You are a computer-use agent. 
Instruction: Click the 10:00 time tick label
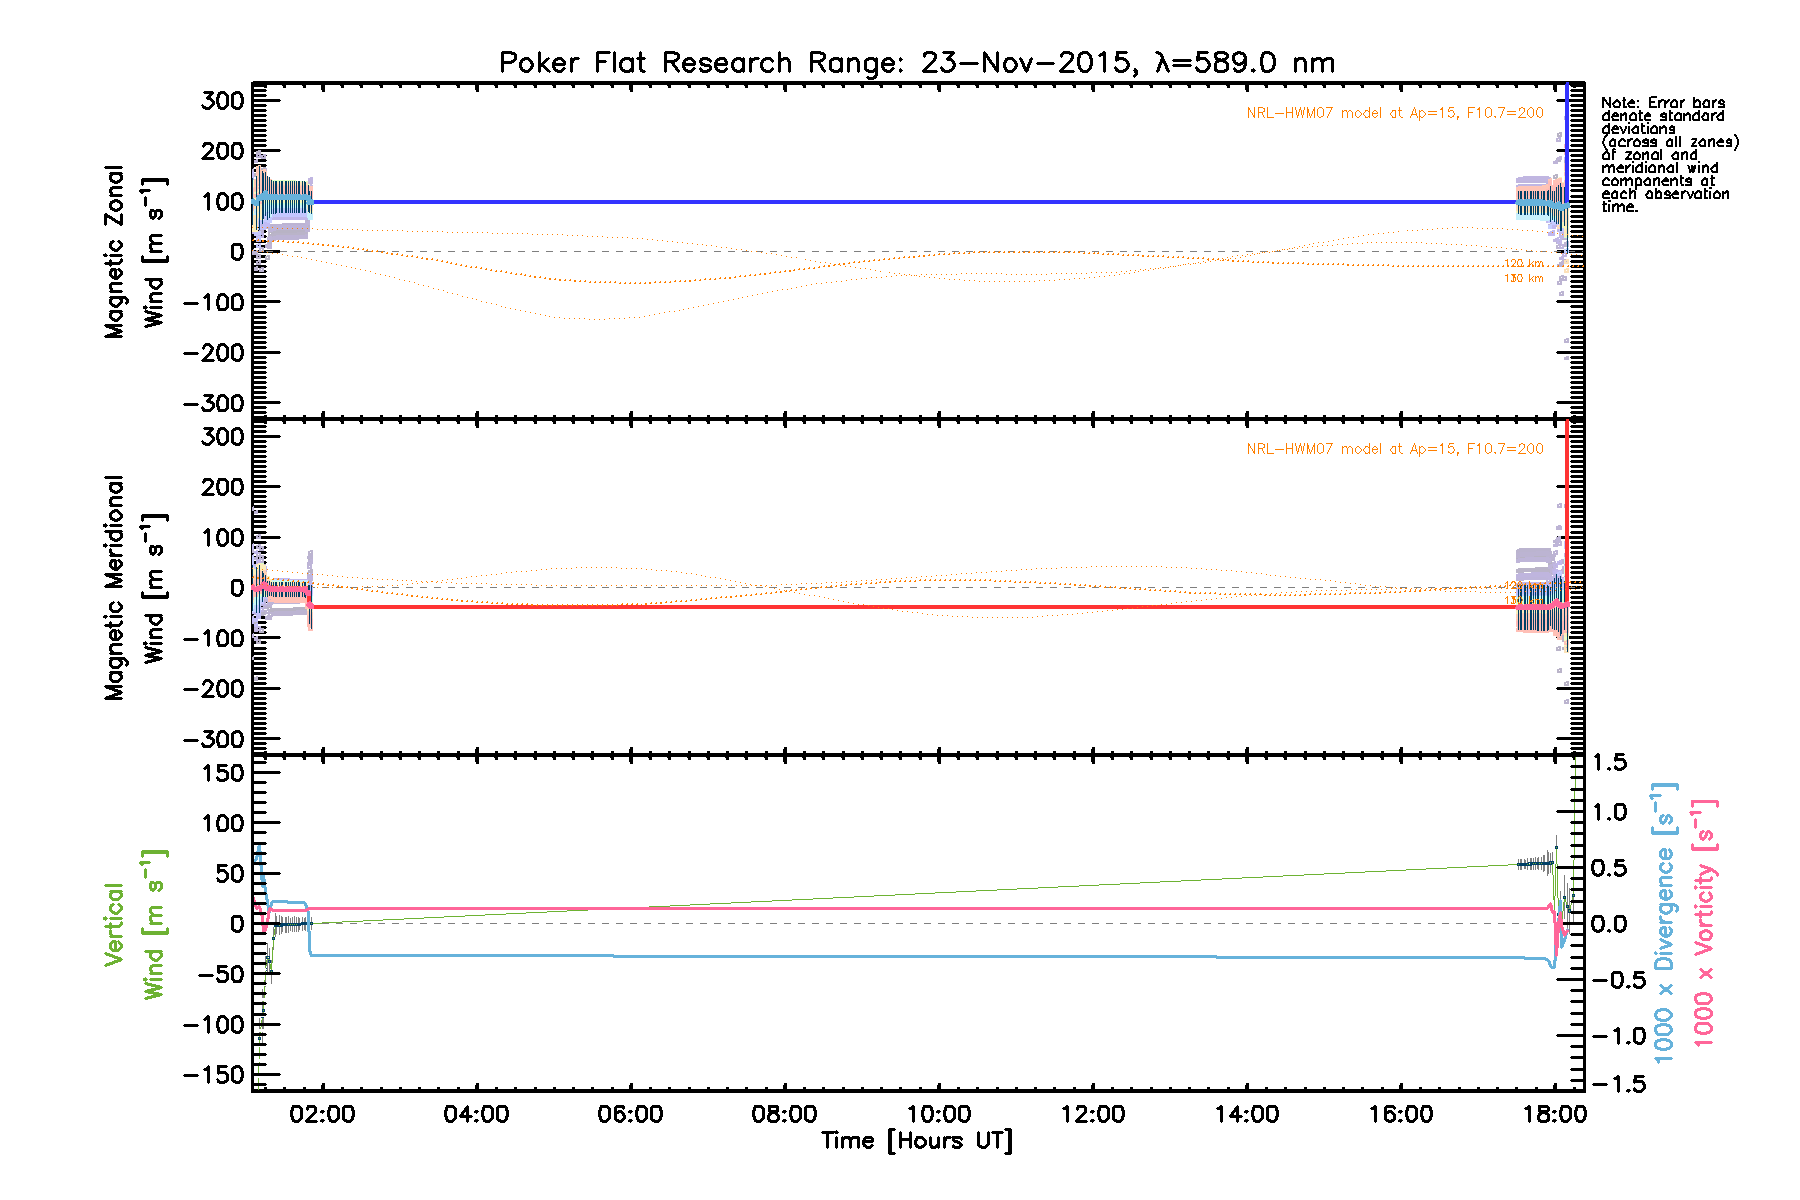[x=938, y=1114]
